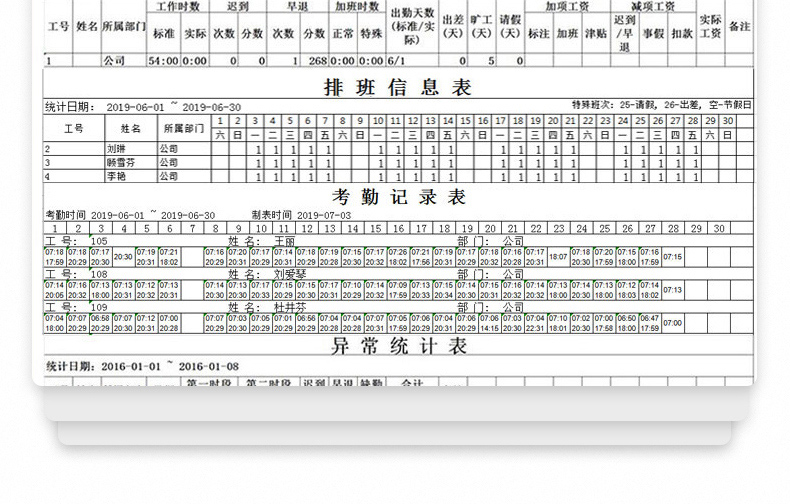The image size is (790, 504).
Task: Click the 出勤天数 column header
Action: coord(412,26)
